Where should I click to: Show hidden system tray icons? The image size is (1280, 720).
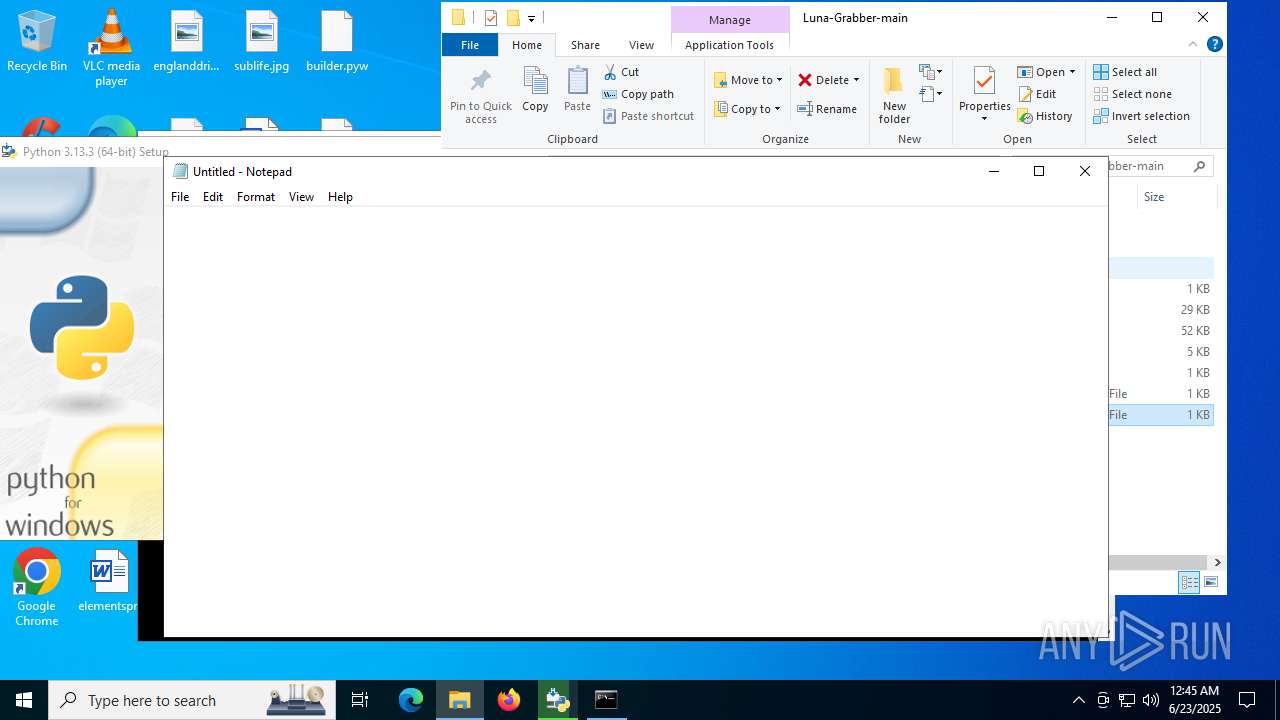pos(1078,700)
